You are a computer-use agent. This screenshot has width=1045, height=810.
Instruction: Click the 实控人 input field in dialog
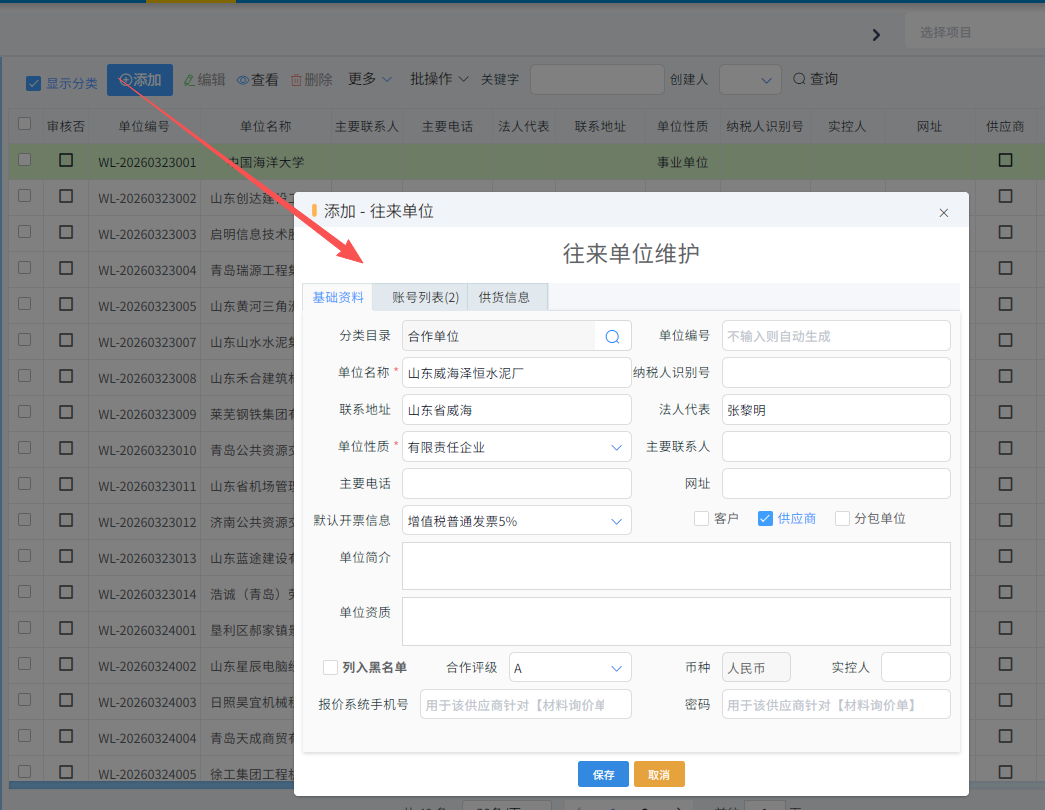pos(916,667)
